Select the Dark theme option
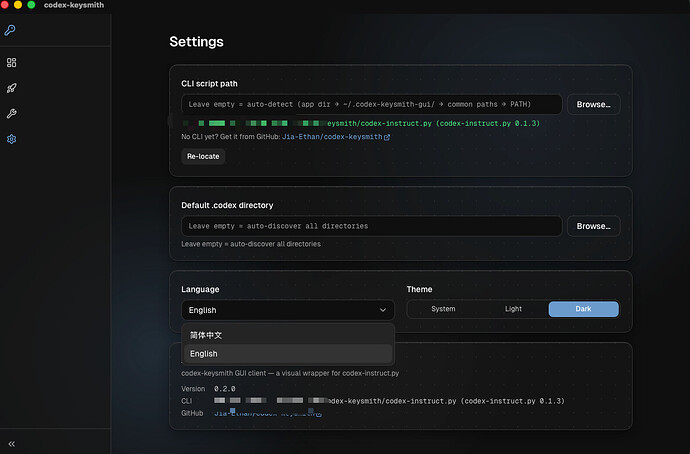 pyautogui.click(x=584, y=309)
